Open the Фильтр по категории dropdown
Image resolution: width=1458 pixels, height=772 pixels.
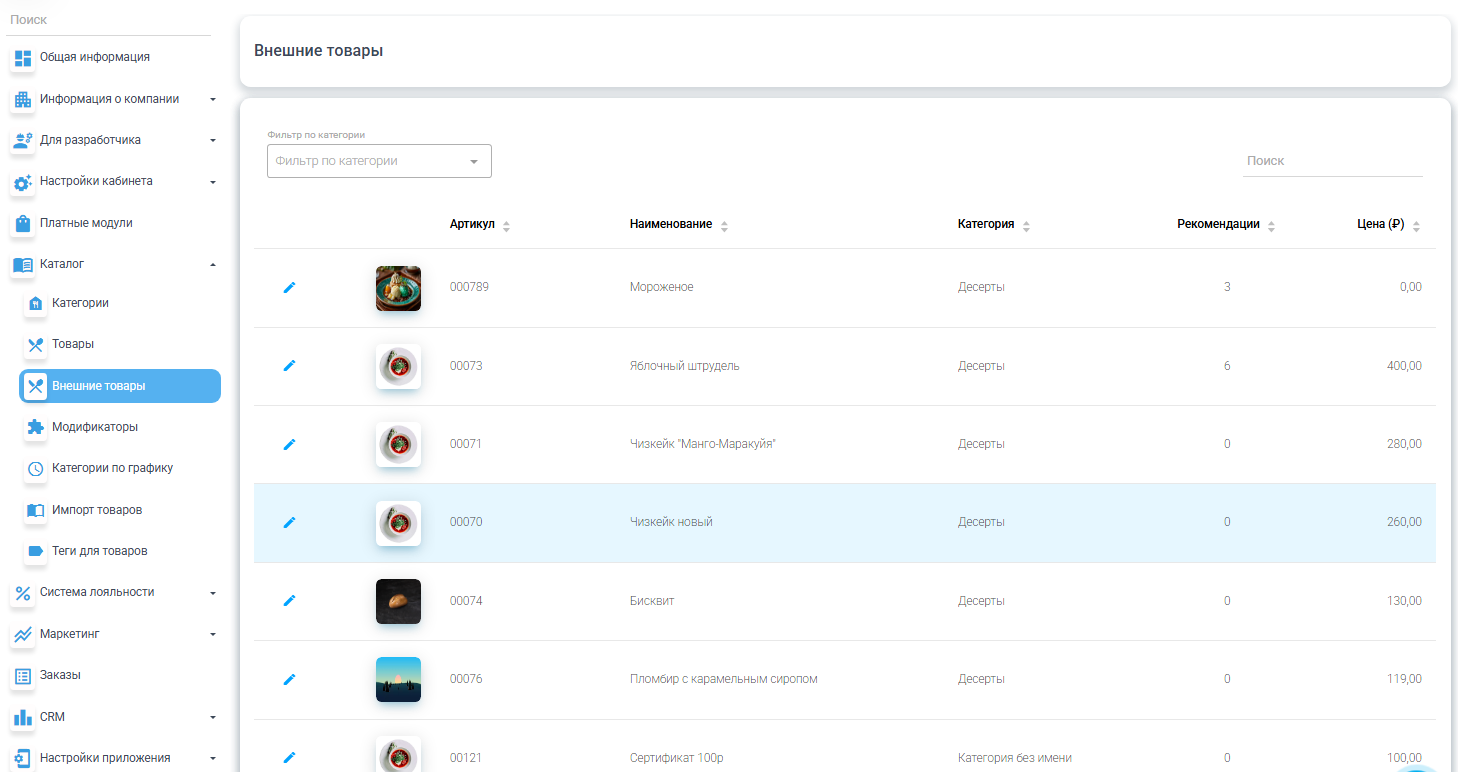coord(379,161)
